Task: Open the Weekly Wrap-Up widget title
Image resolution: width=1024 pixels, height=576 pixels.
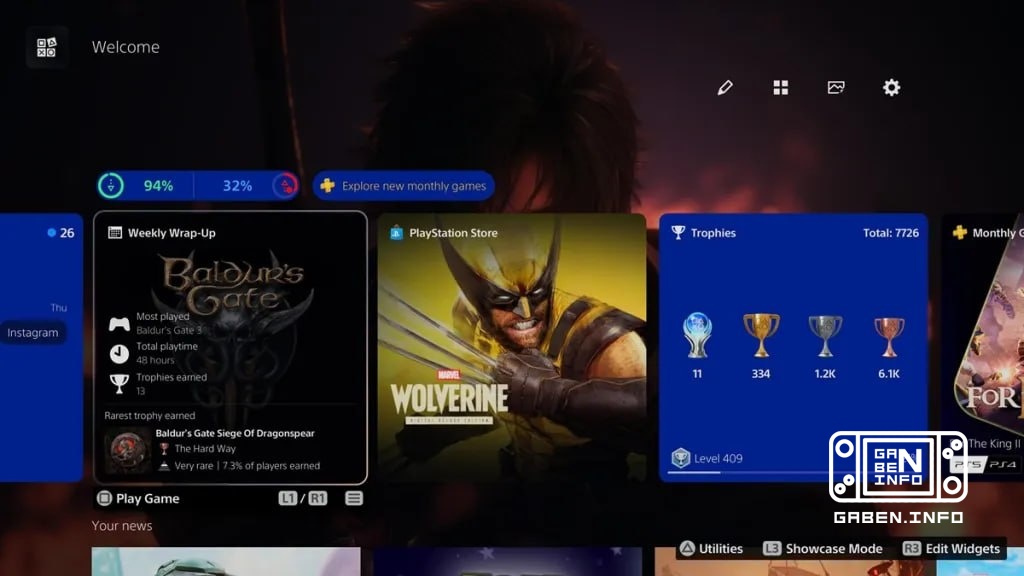Action: coord(172,233)
